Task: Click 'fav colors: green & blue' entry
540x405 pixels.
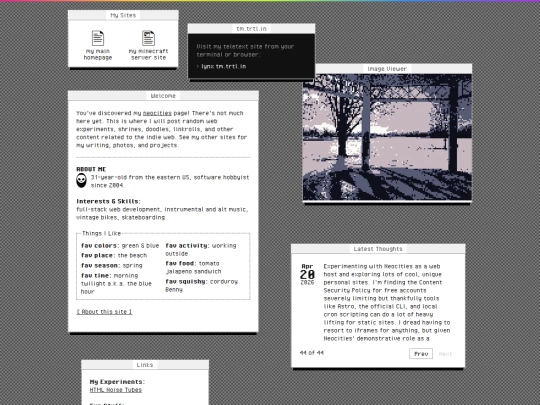Action: point(120,246)
